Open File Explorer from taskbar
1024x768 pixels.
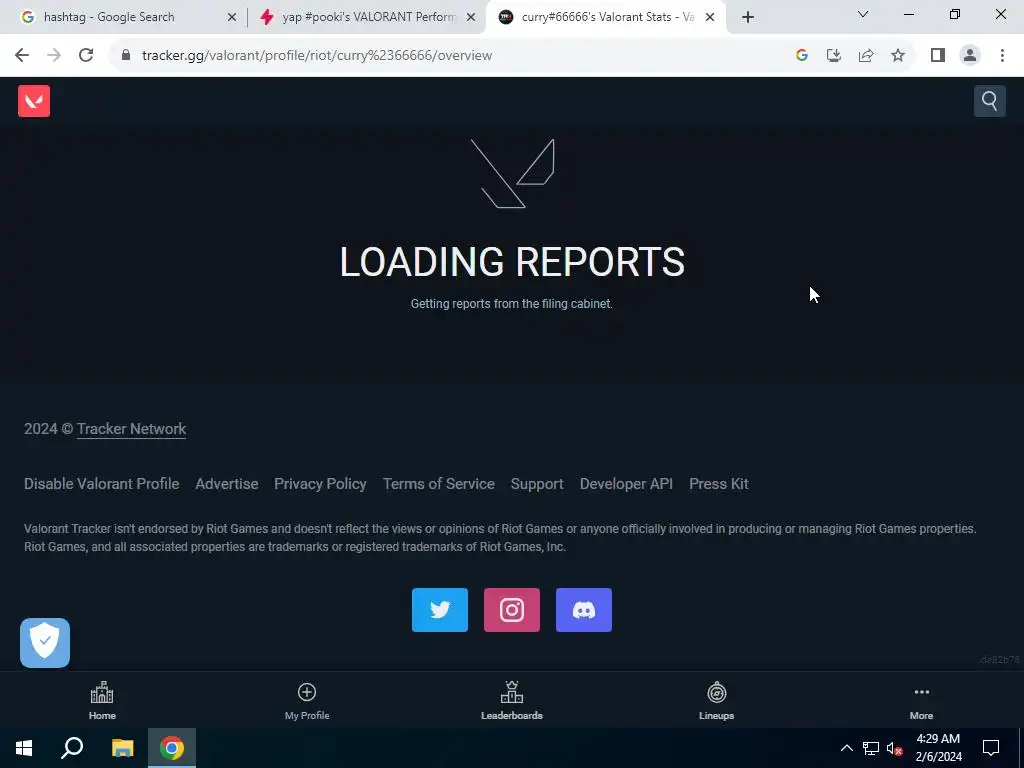(122, 748)
